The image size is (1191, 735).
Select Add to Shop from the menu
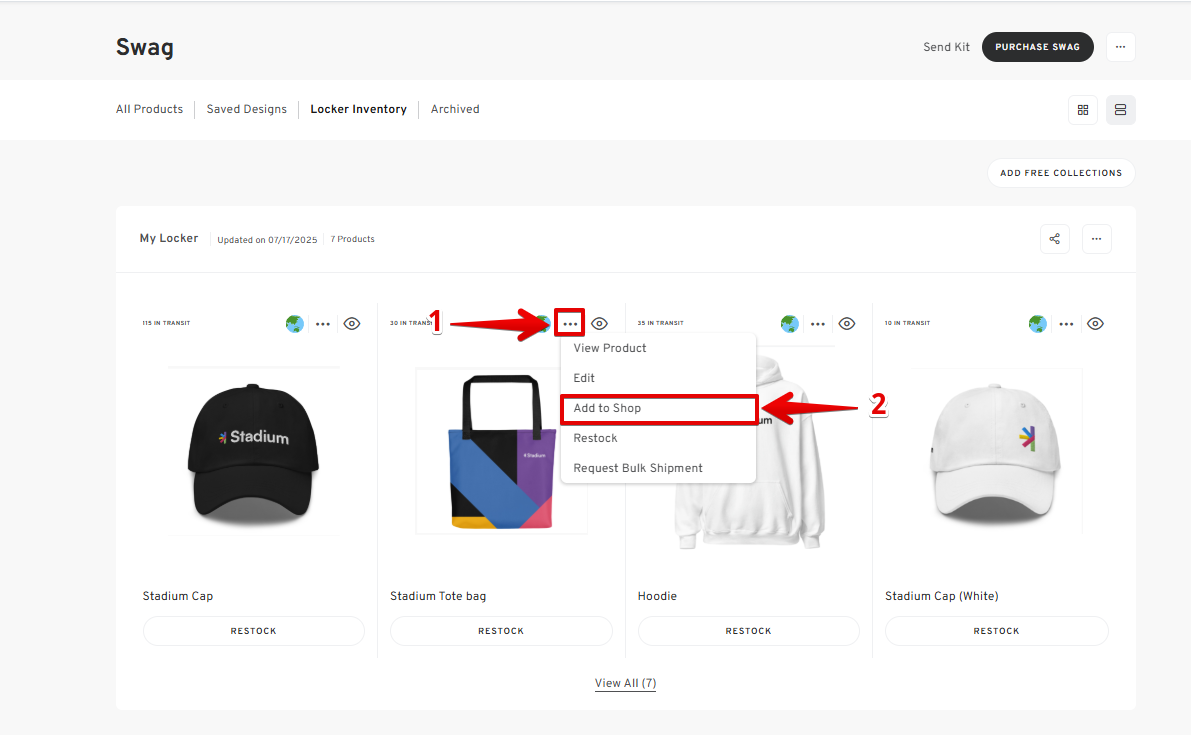point(659,408)
